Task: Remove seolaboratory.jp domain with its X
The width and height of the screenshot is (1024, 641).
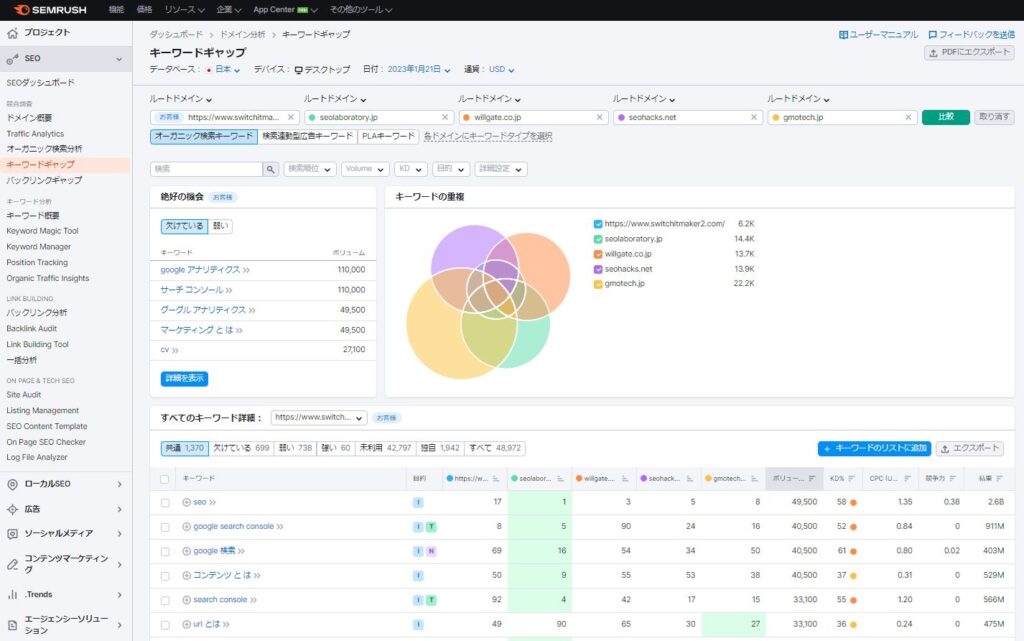Action: click(x=445, y=117)
